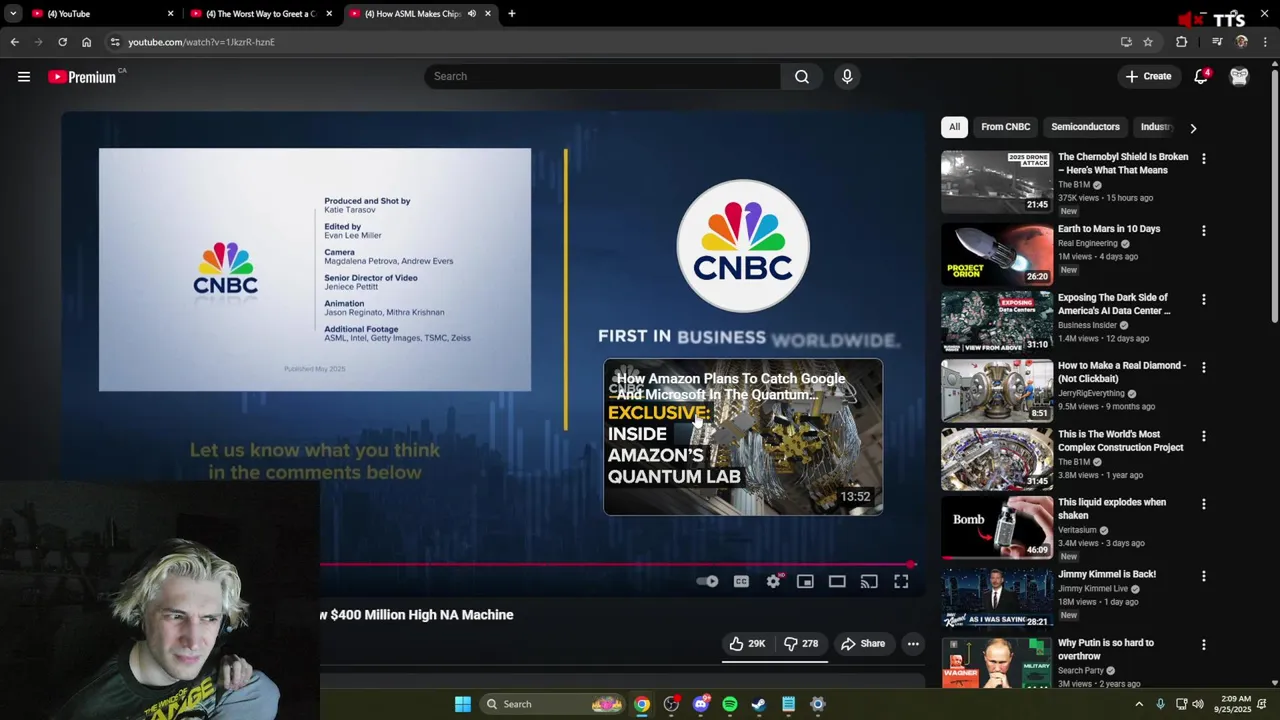Switch player to theater mode
Screen dimensions: 1280x720
tap(837, 581)
